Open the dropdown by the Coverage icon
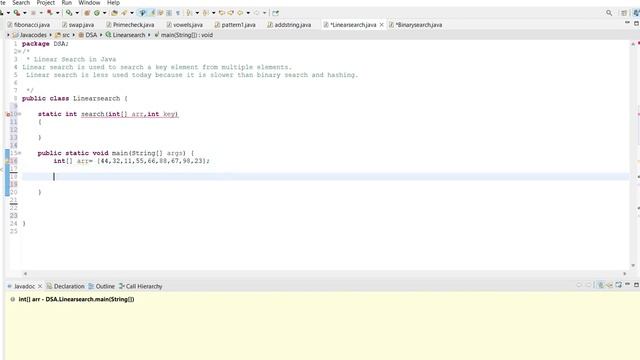The image size is (640, 360). click(24, 13)
